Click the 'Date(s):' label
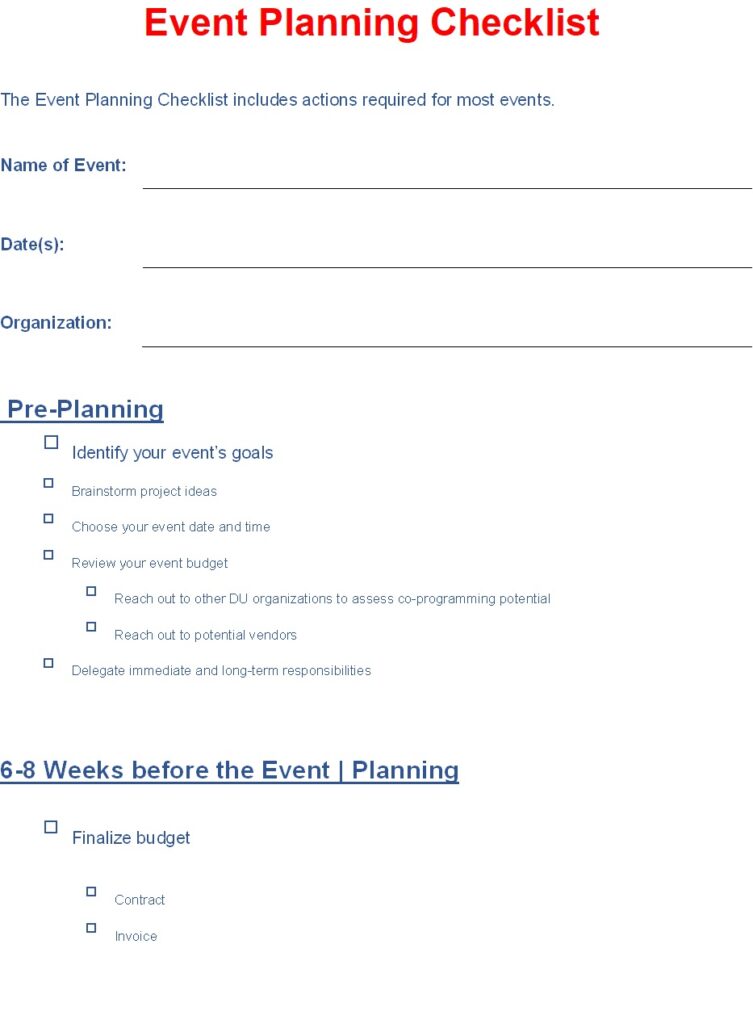Screen dimensions: 753x1024 [x=33, y=245]
